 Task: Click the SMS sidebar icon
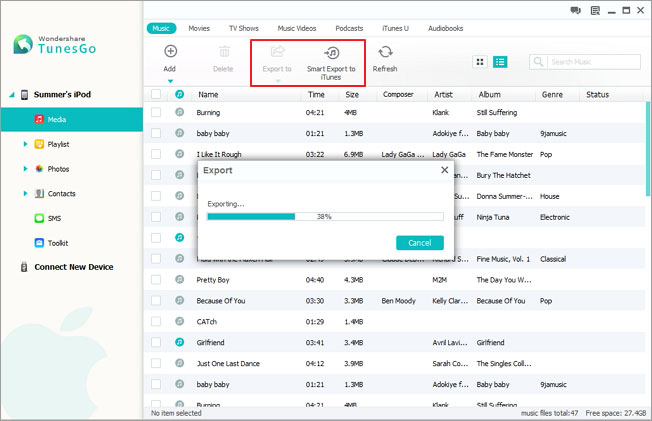click(39, 218)
